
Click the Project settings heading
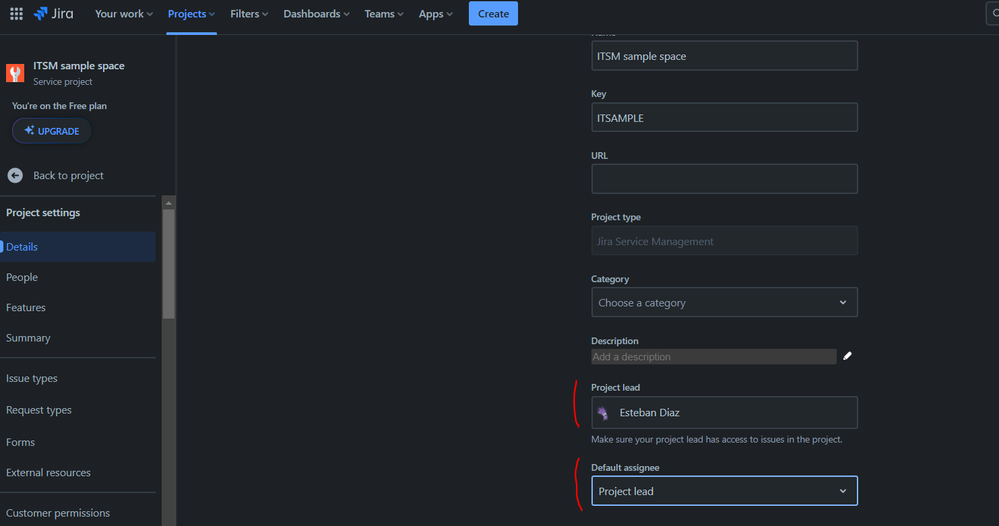[43, 213]
